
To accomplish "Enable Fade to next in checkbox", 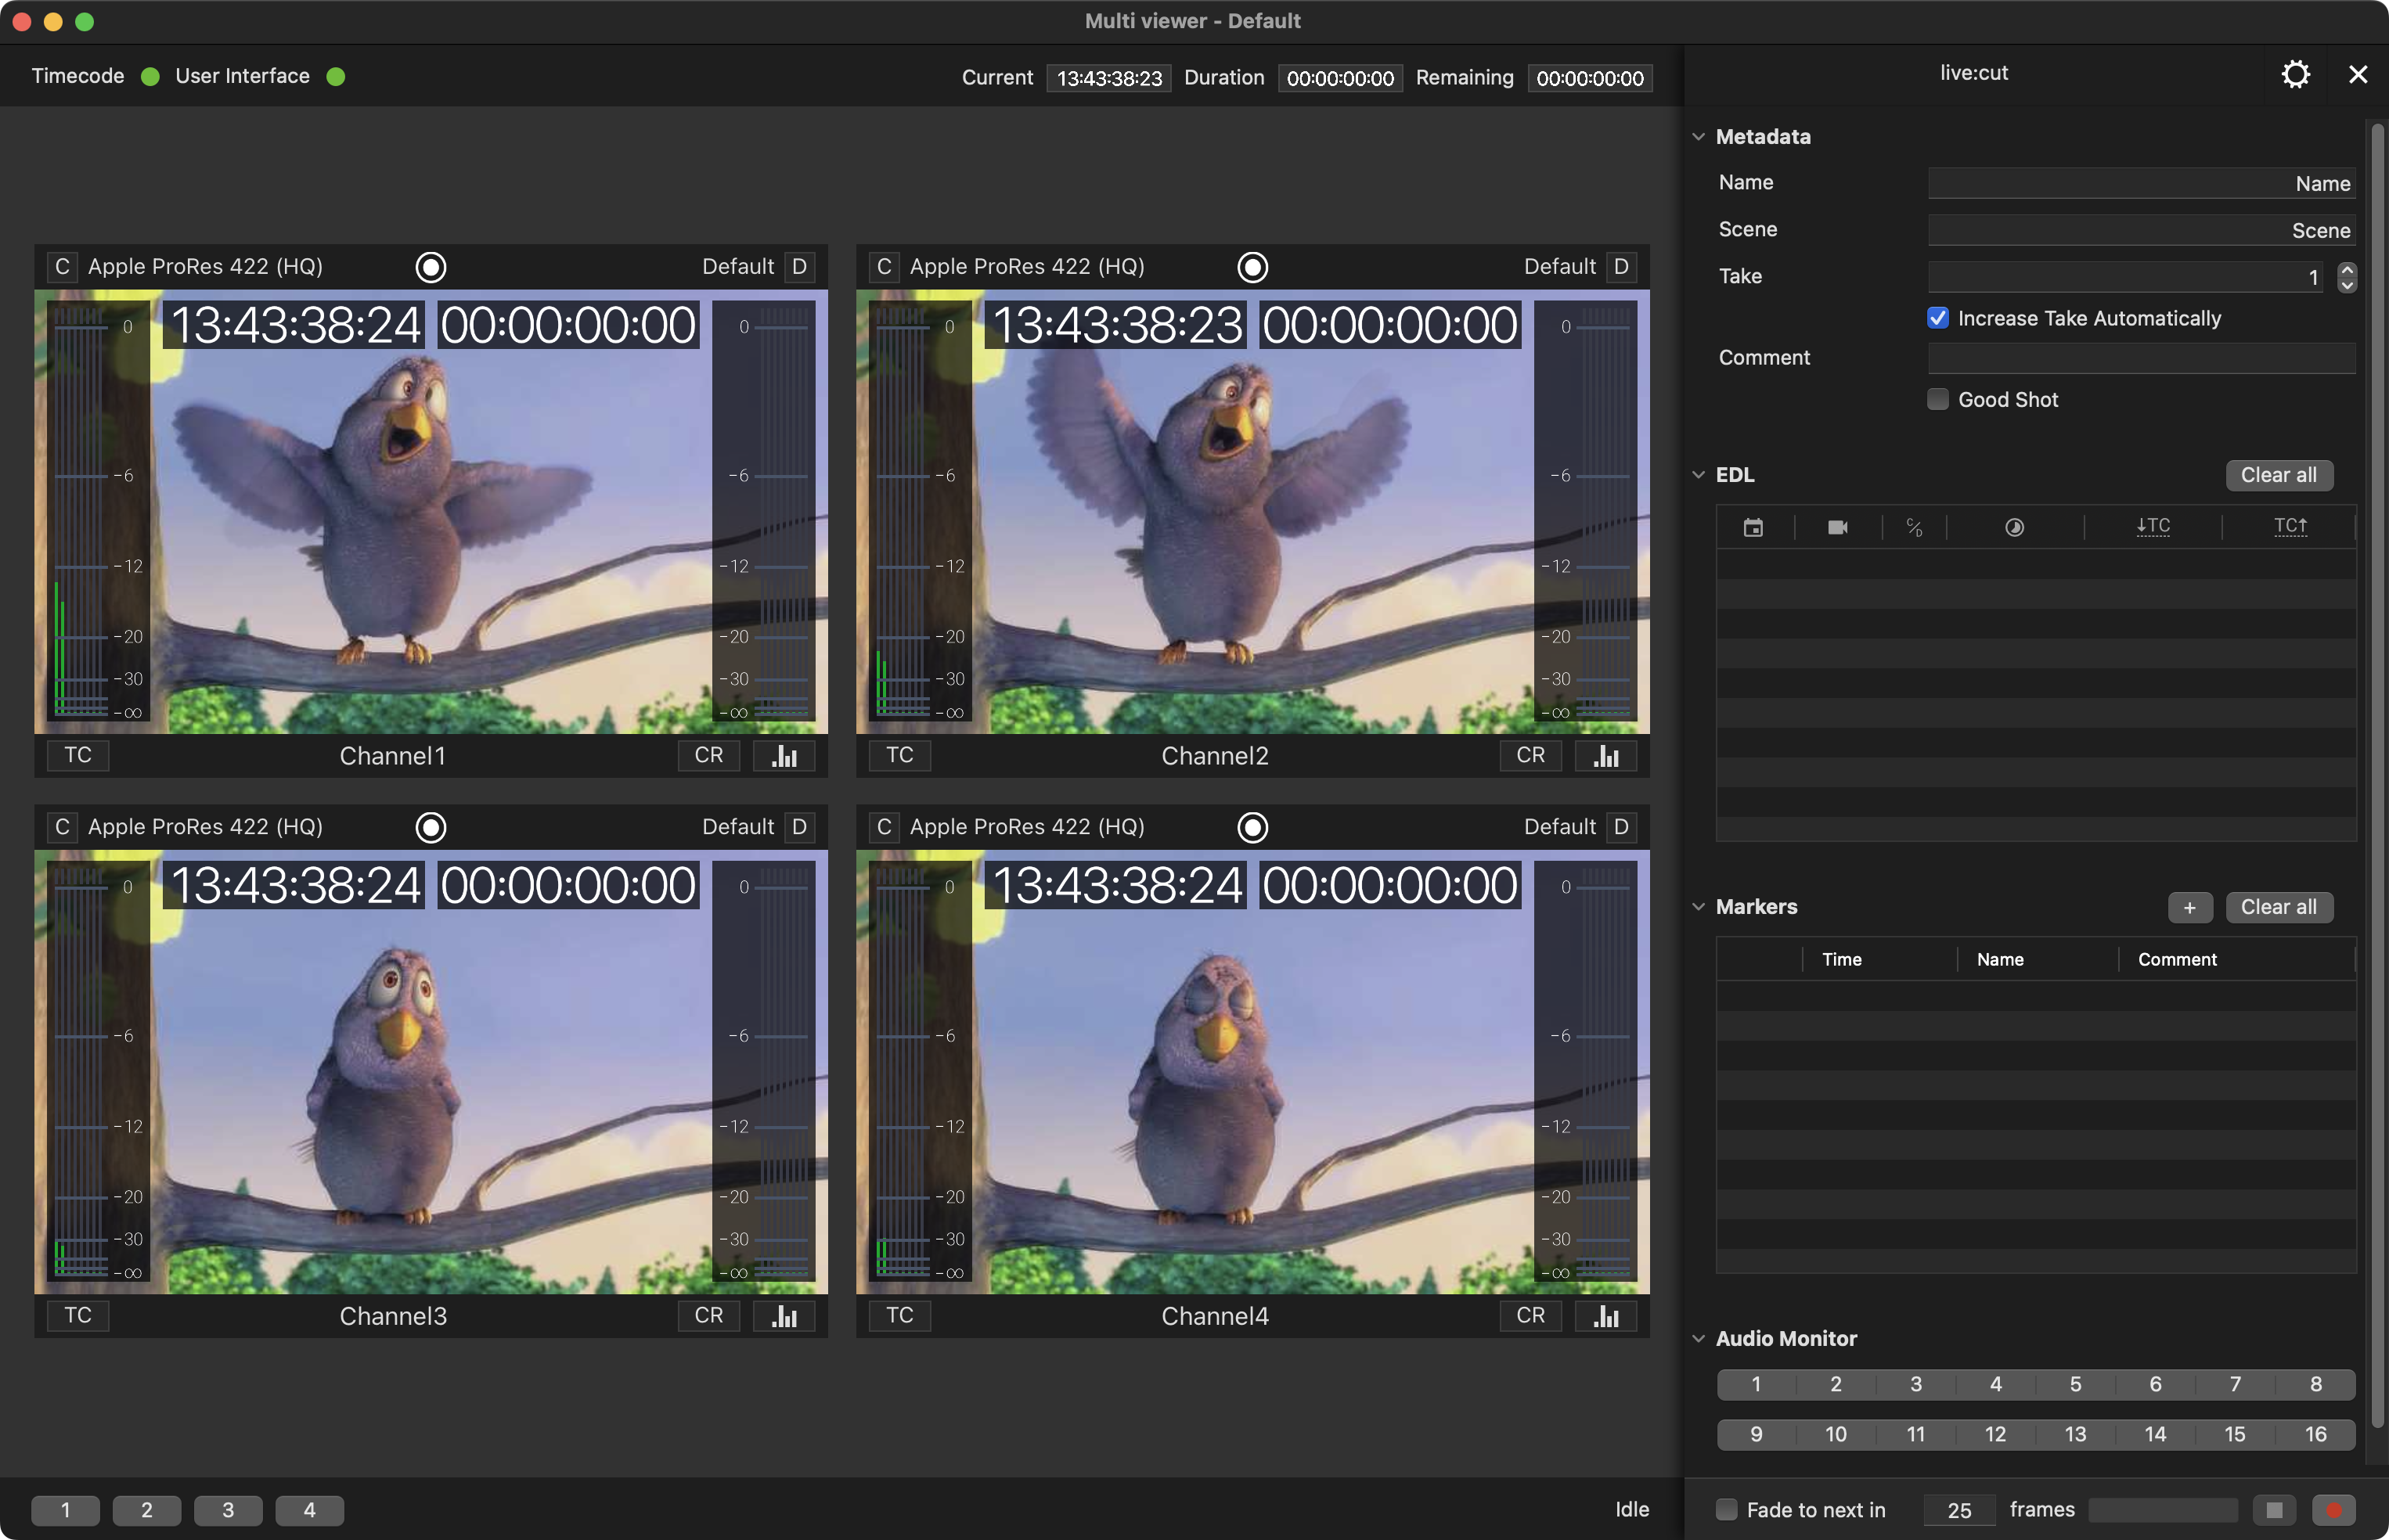I will (x=1727, y=1510).
